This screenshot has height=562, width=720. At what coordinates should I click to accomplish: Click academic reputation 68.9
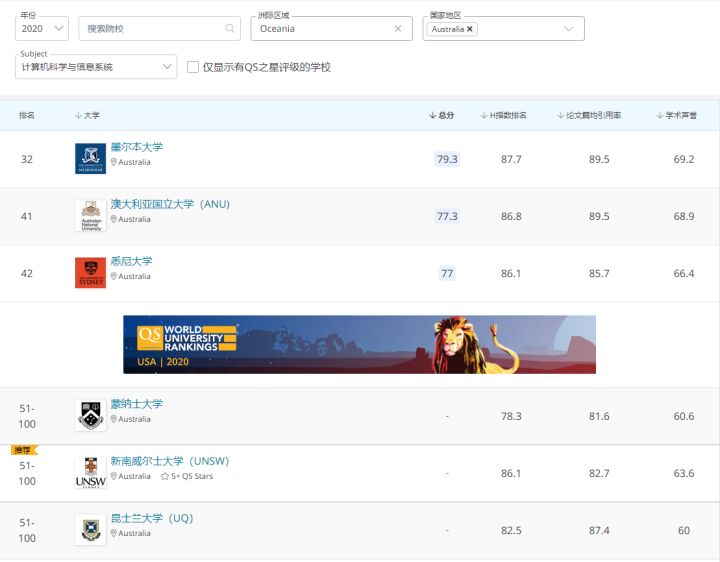(684, 216)
